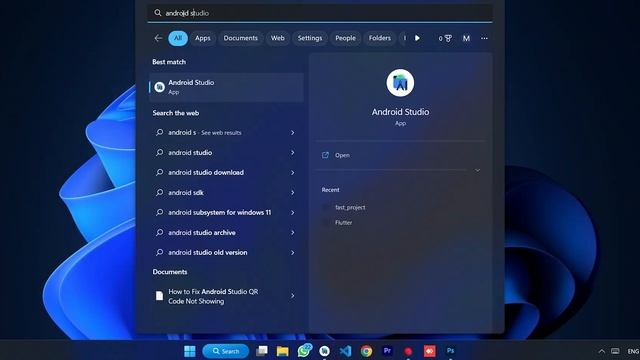Open Google Chrome from the taskbar
The width and height of the screenshot is (640, 360).
[x=367, y=351]
